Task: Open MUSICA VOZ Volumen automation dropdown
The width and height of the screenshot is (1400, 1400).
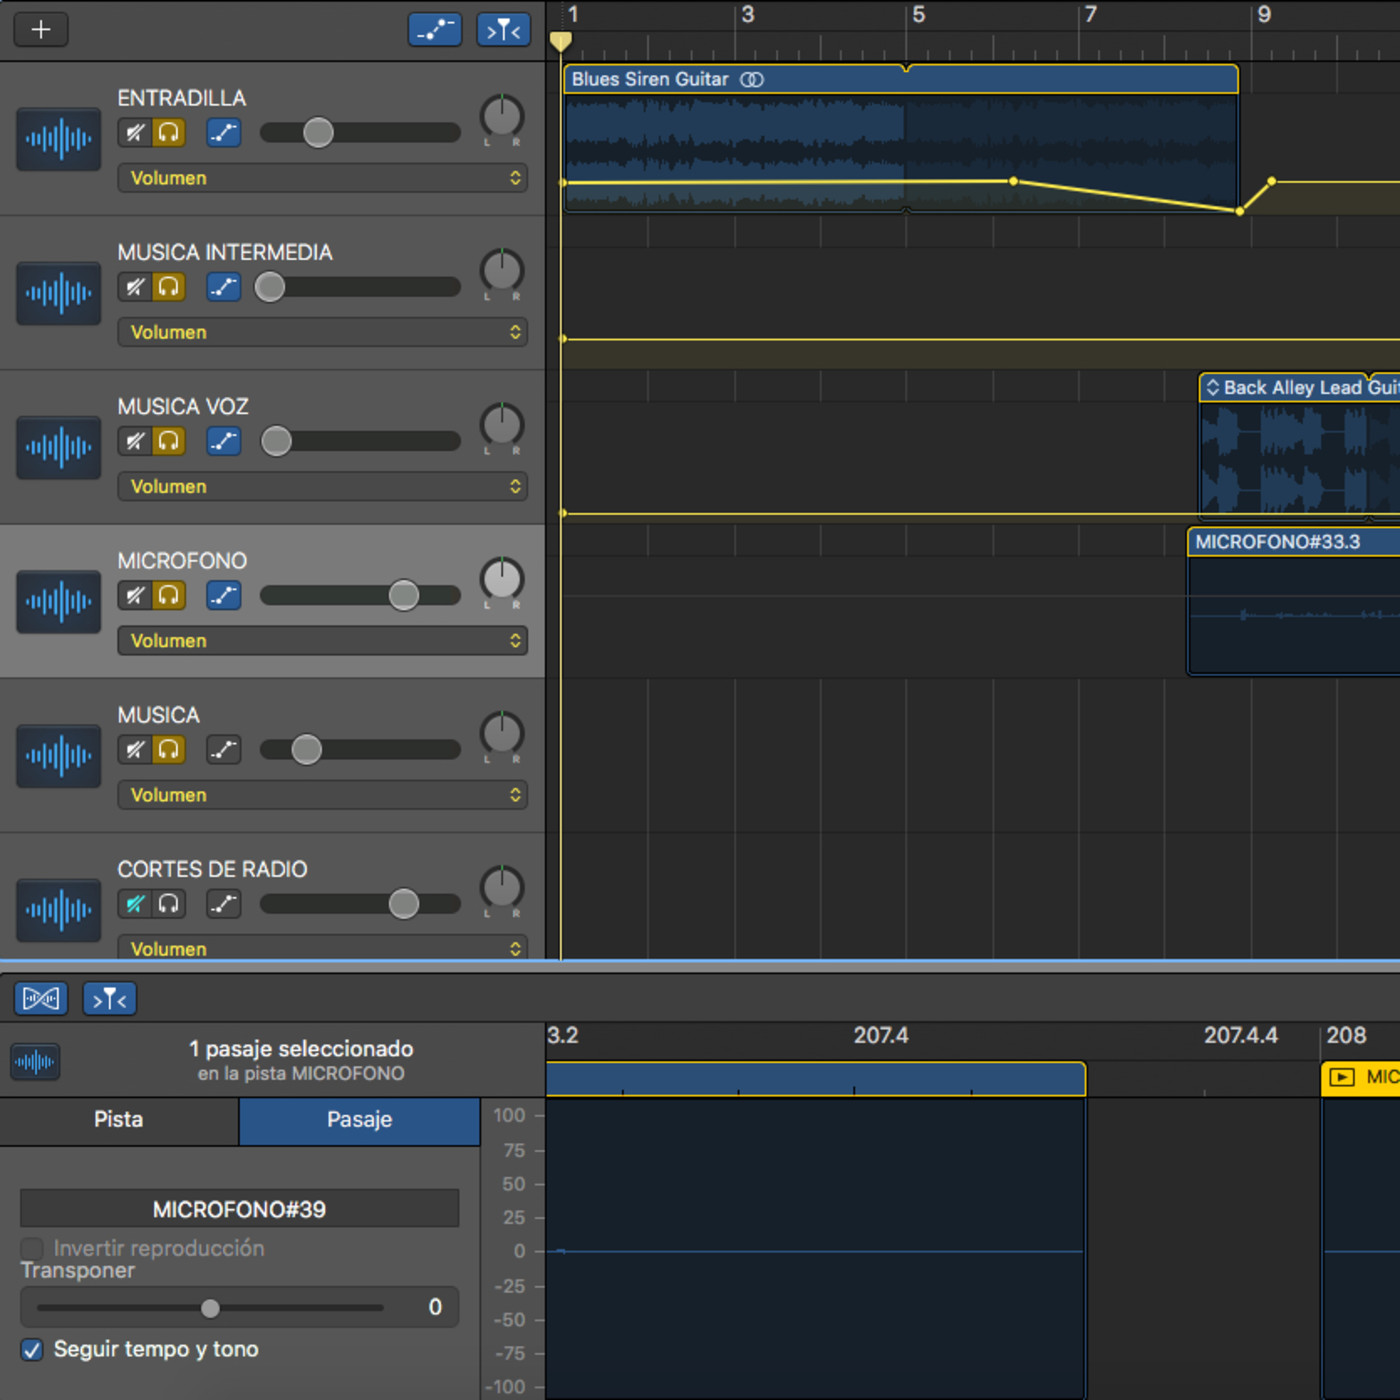Action: (x=323, y=486)
